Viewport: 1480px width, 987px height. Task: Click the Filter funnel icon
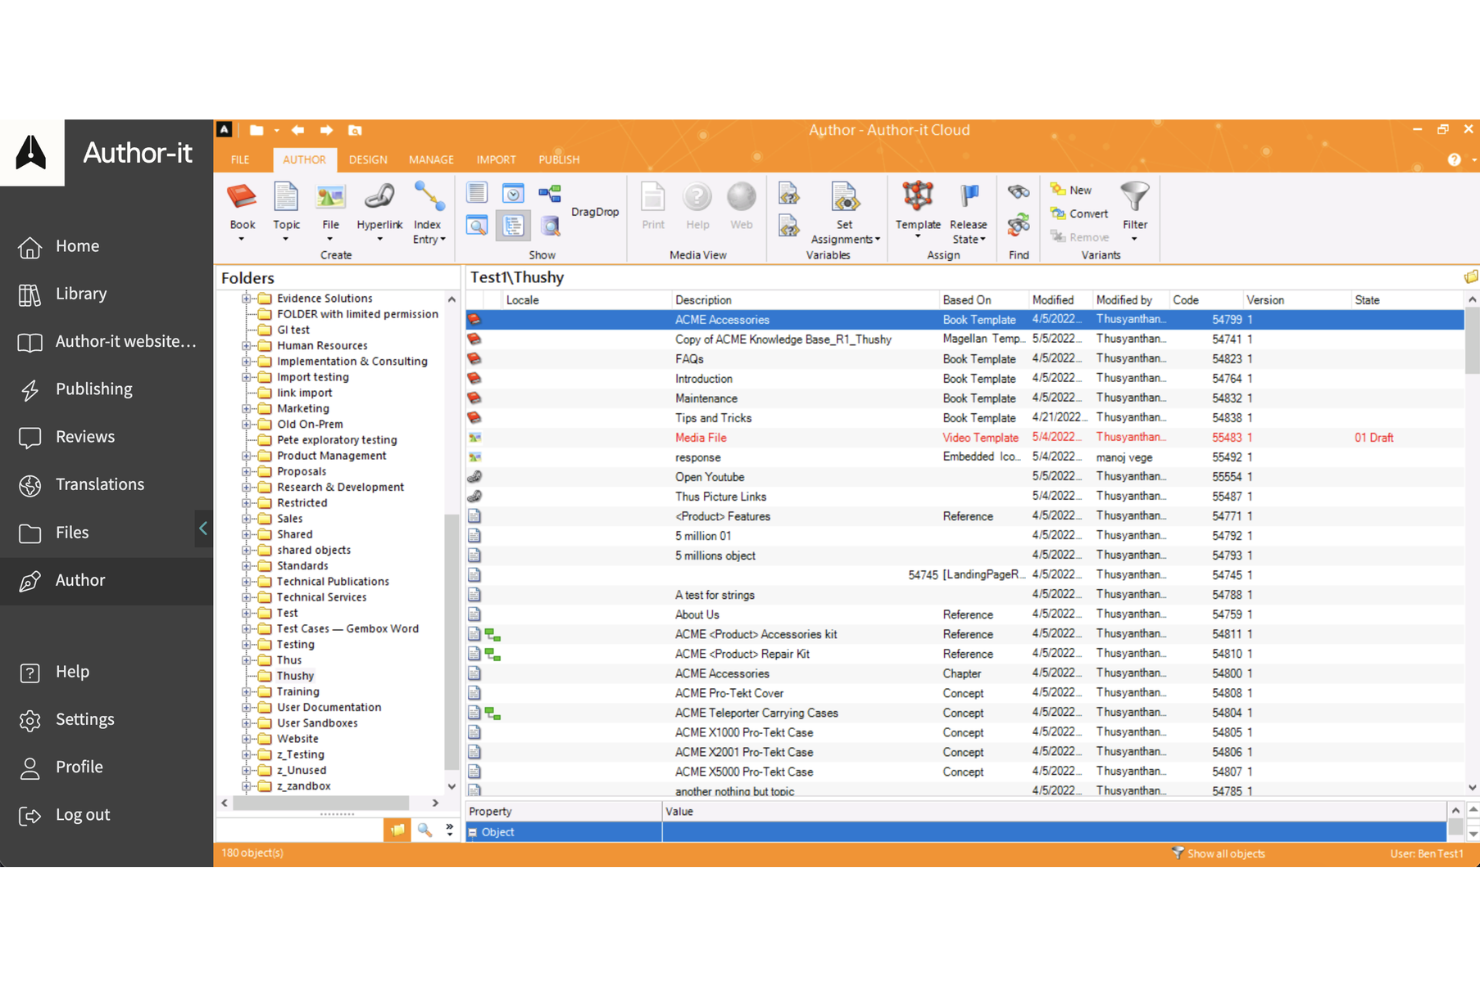(1134, 196)
